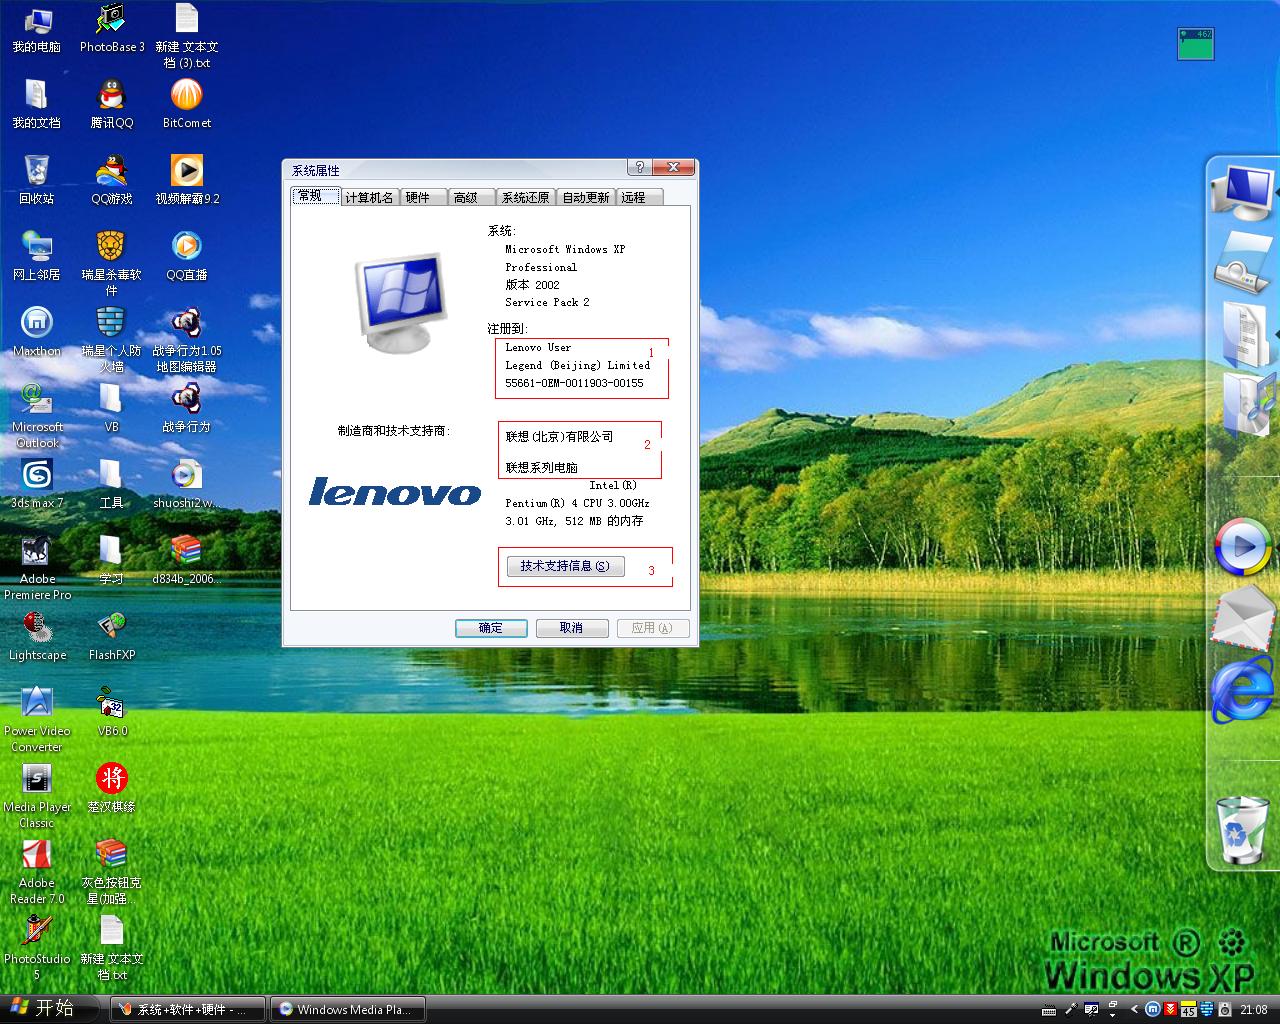Select the 我的电脑 desktop icon
1280x1024 pixels.
point(37,28)
